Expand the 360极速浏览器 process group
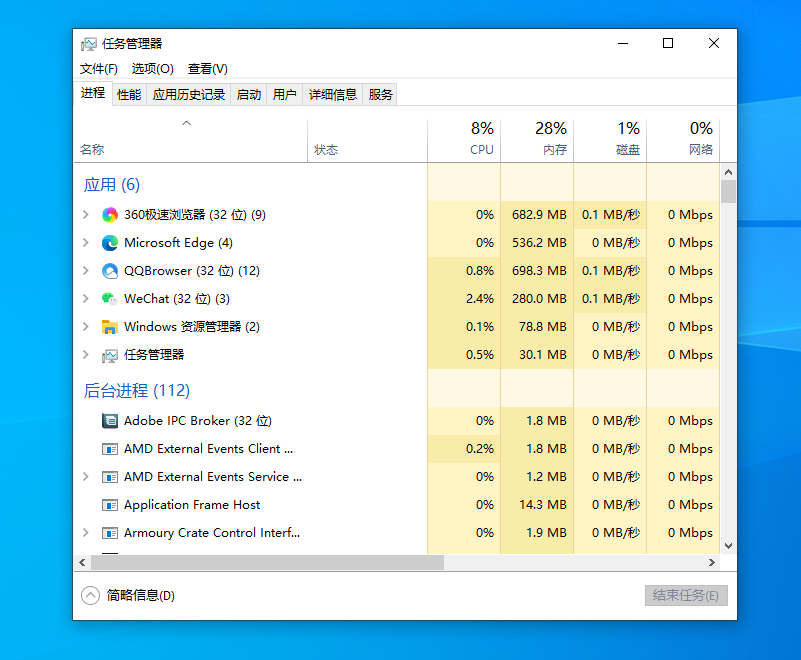Image resolution: width=801 pixels, height=660 pixels. coord(86,215)
